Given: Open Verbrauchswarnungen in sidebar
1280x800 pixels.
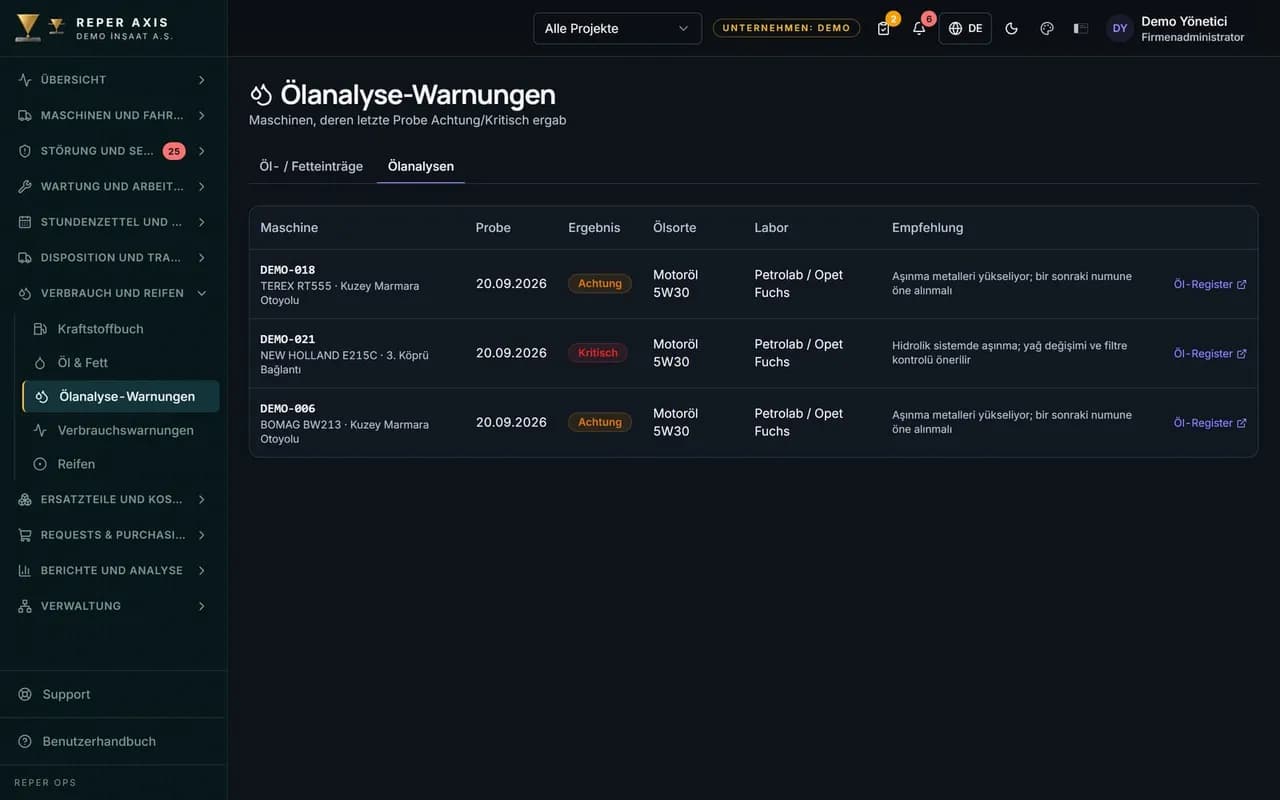Looking at the screenshot, I should coord(121,430).
